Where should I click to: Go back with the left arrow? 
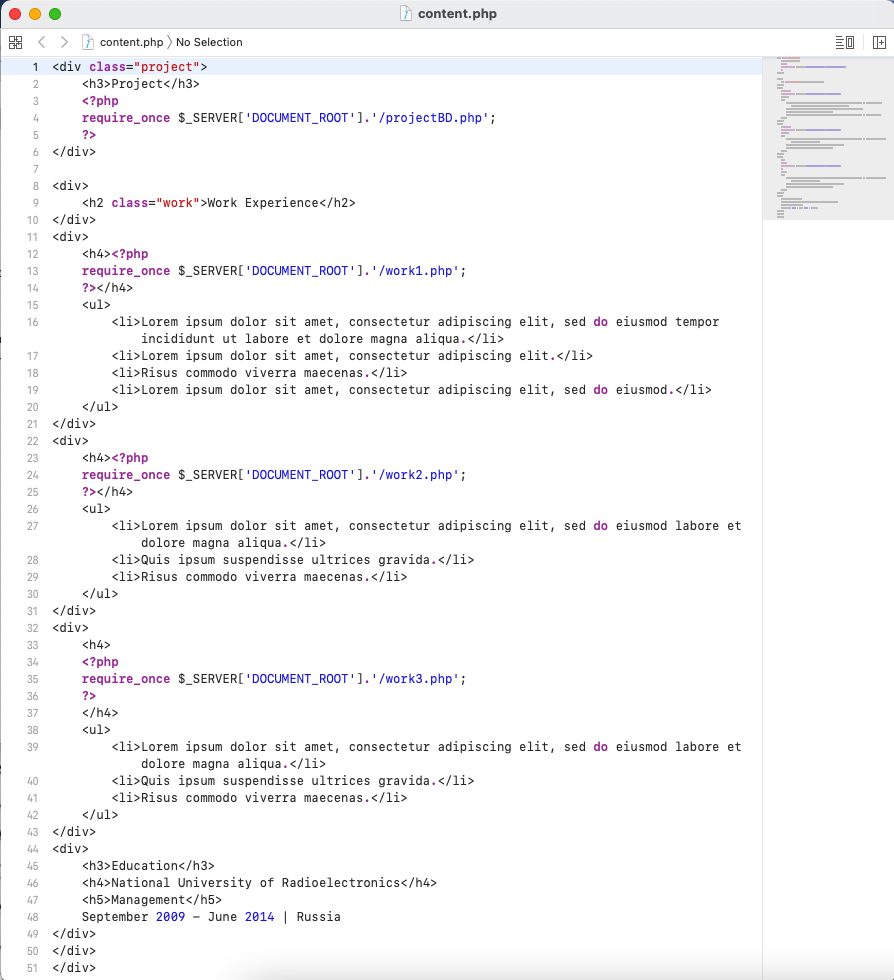pos(41,42)
